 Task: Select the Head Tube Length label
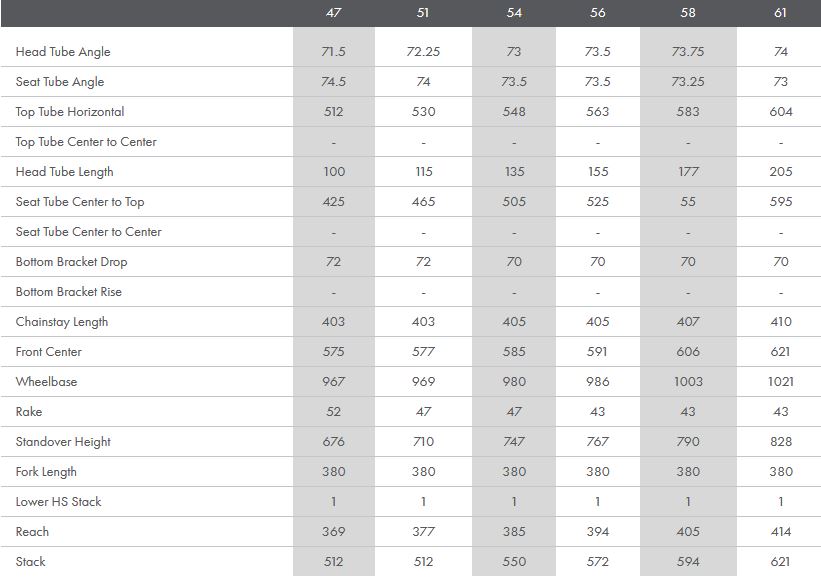[64, 172]
